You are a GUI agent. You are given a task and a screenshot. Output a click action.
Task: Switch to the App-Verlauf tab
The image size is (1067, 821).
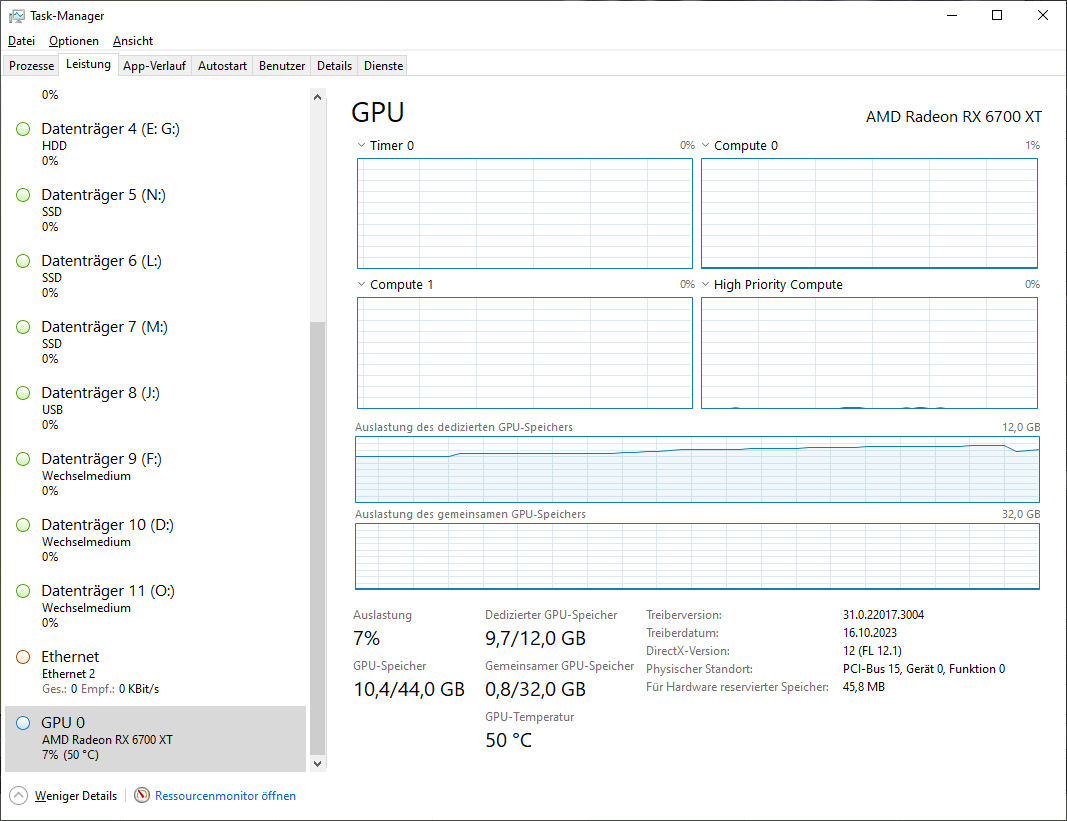pyautogui.click(x=154, y=66)
